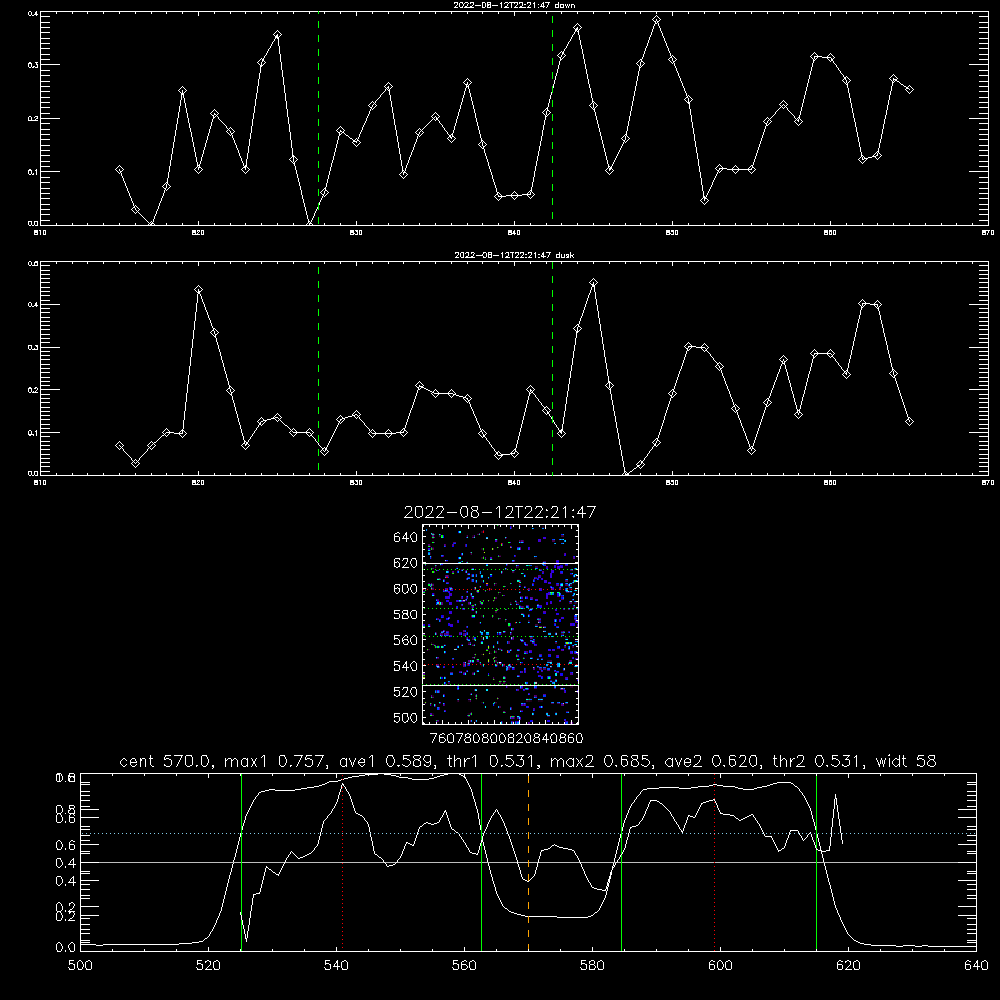Click the '580' label on image y-axis
Viewport: 1000px width, 1000px height.
click(406, 615)
